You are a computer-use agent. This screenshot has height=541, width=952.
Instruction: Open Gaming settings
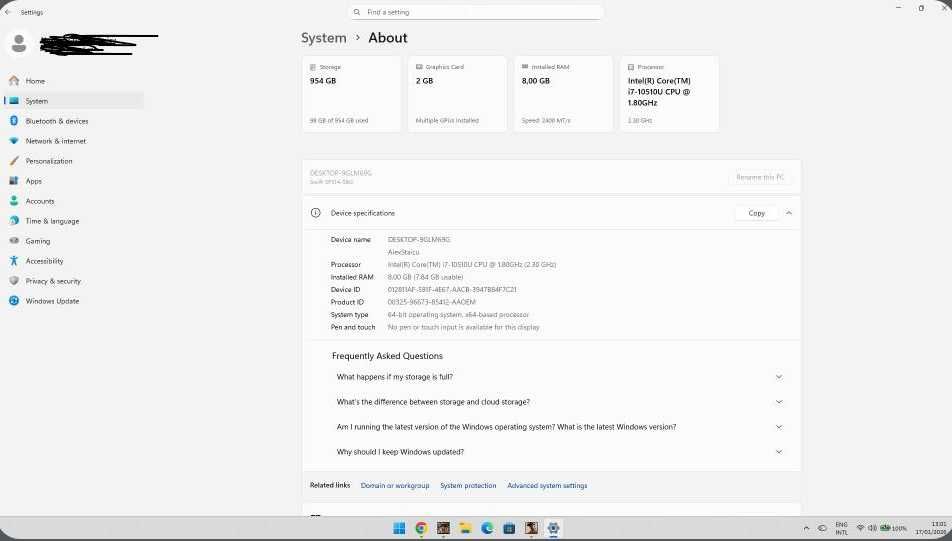pos(74,241)
